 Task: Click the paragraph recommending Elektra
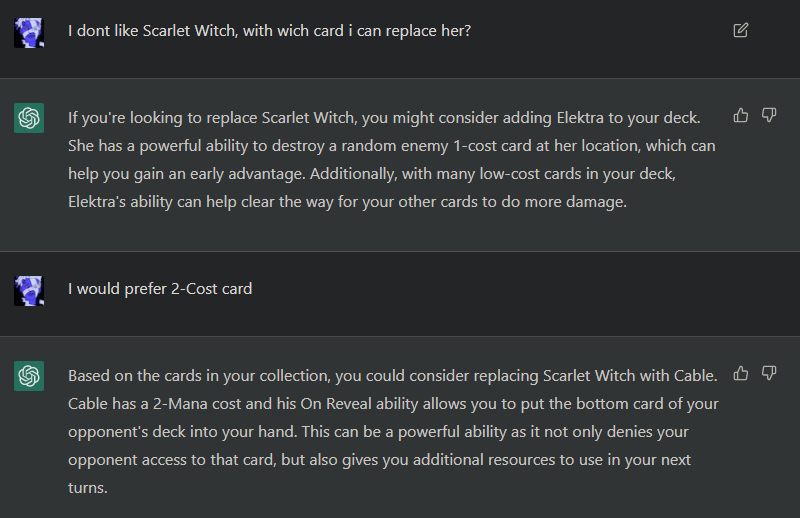[x=391, y=160]
